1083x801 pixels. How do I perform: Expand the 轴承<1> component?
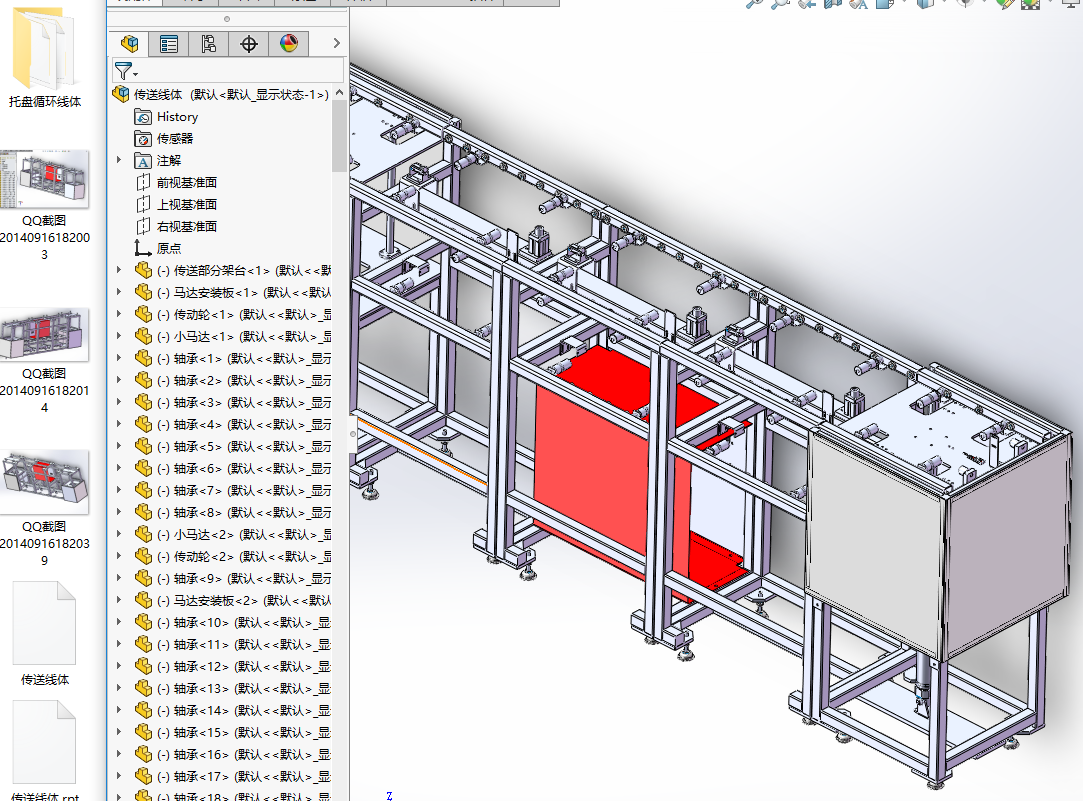pyautogui.click(x=119, y=358)
